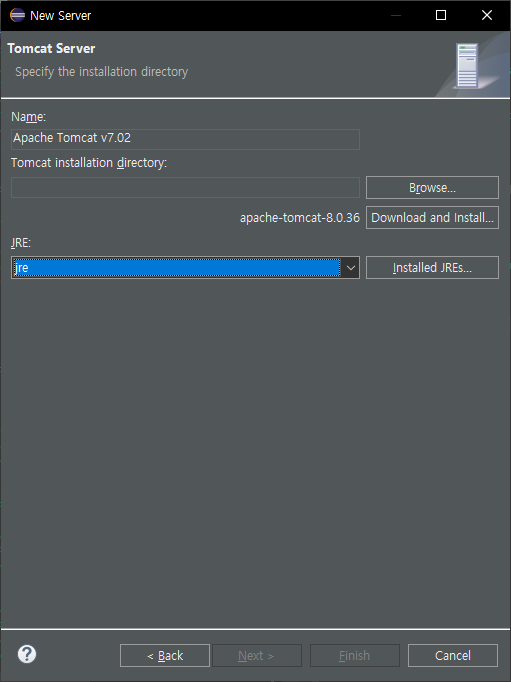Cancel the New Server wizard
Image resolution: width=511 pixels, height=682 pixels.
(453, 655)
